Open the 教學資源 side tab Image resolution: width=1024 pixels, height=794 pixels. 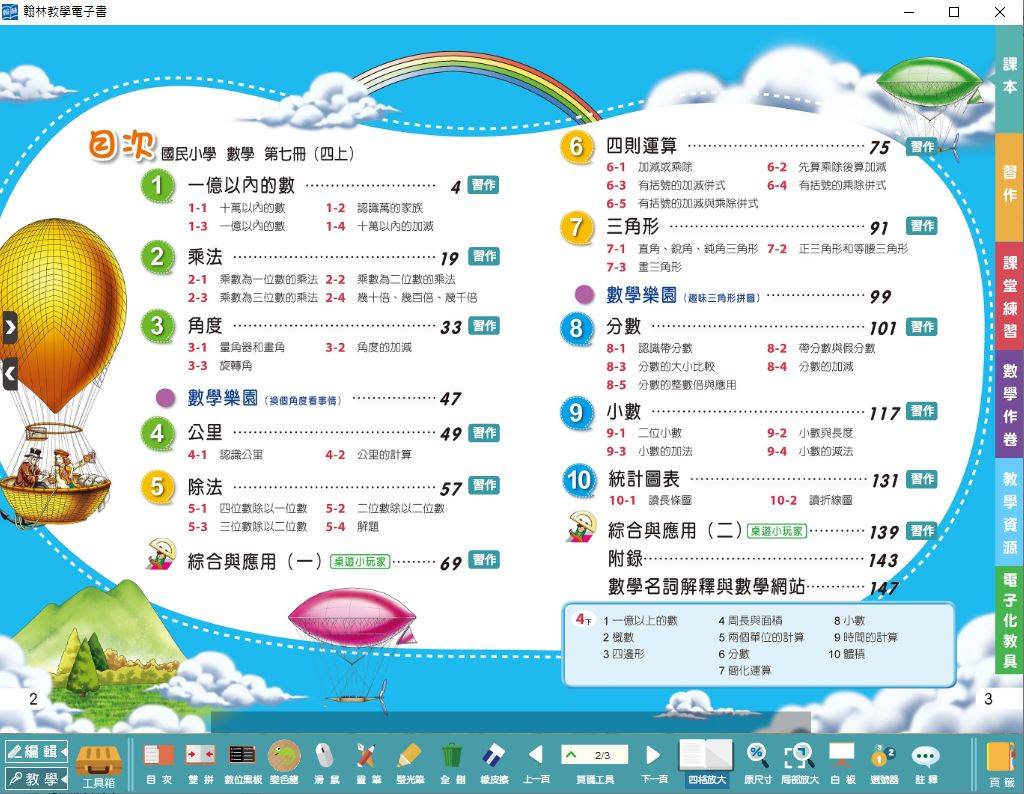tap(1010, 513)
